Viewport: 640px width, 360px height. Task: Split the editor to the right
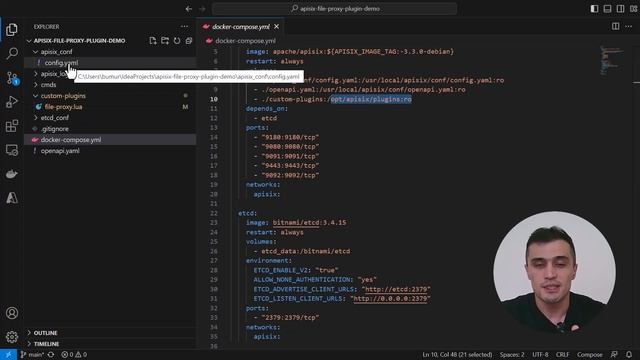616,27
